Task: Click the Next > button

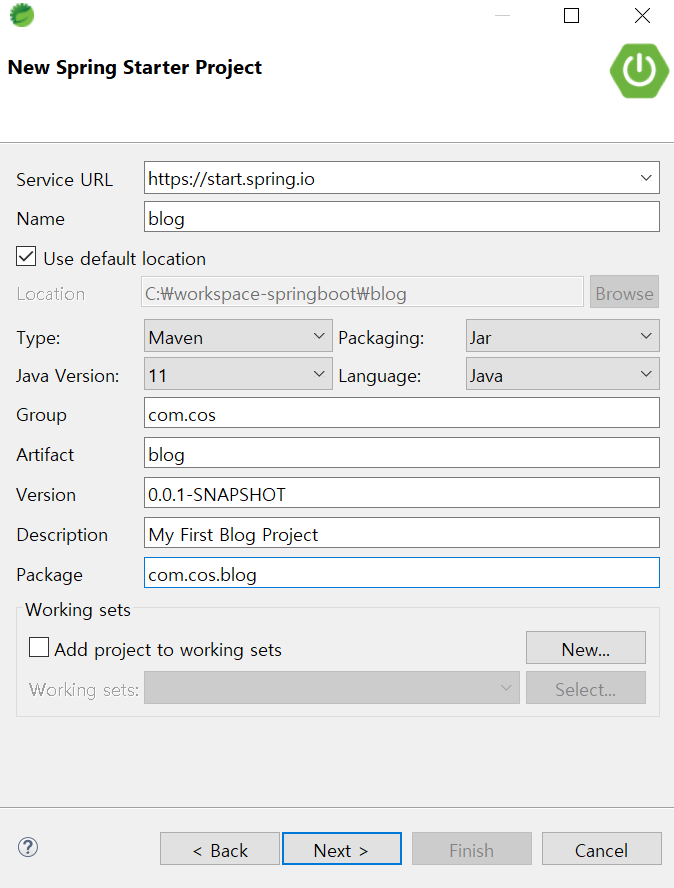Action: click(342, 848)
